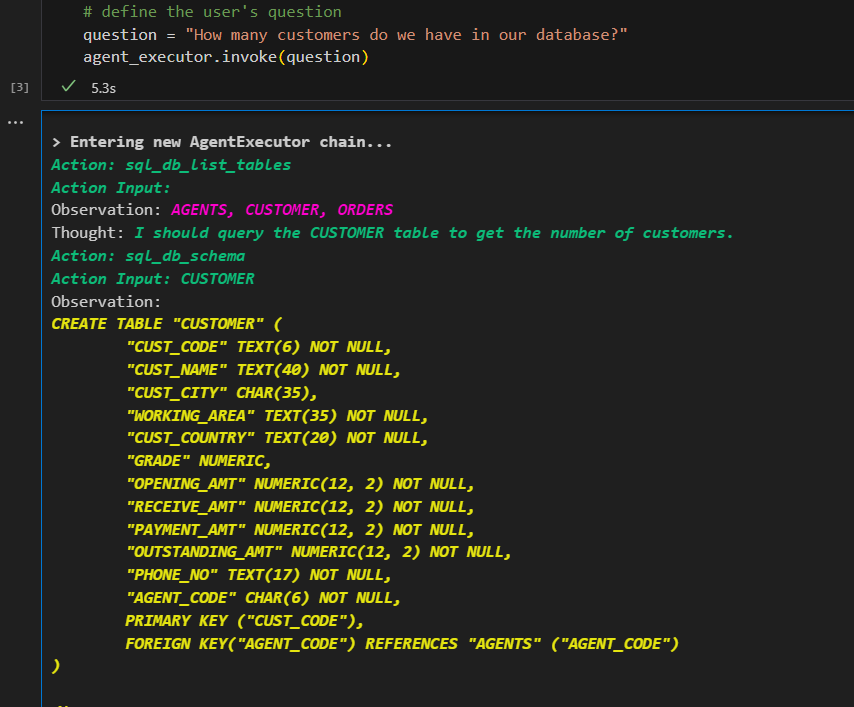Place cursor in the question string line
The width and height of the screenshot is (854, 707).
point(355,35)
